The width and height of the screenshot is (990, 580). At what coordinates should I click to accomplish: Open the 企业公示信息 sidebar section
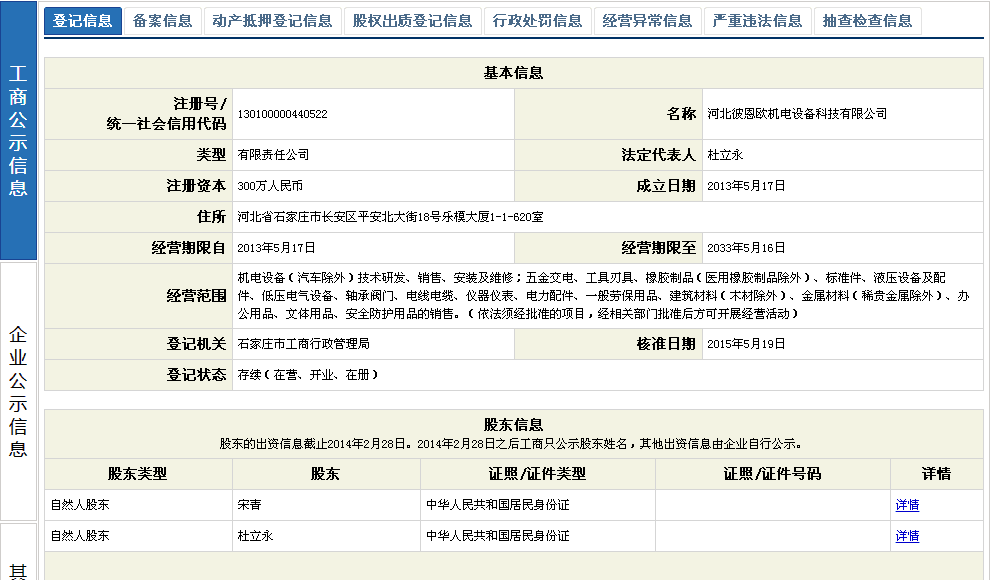tap(18, 390)
